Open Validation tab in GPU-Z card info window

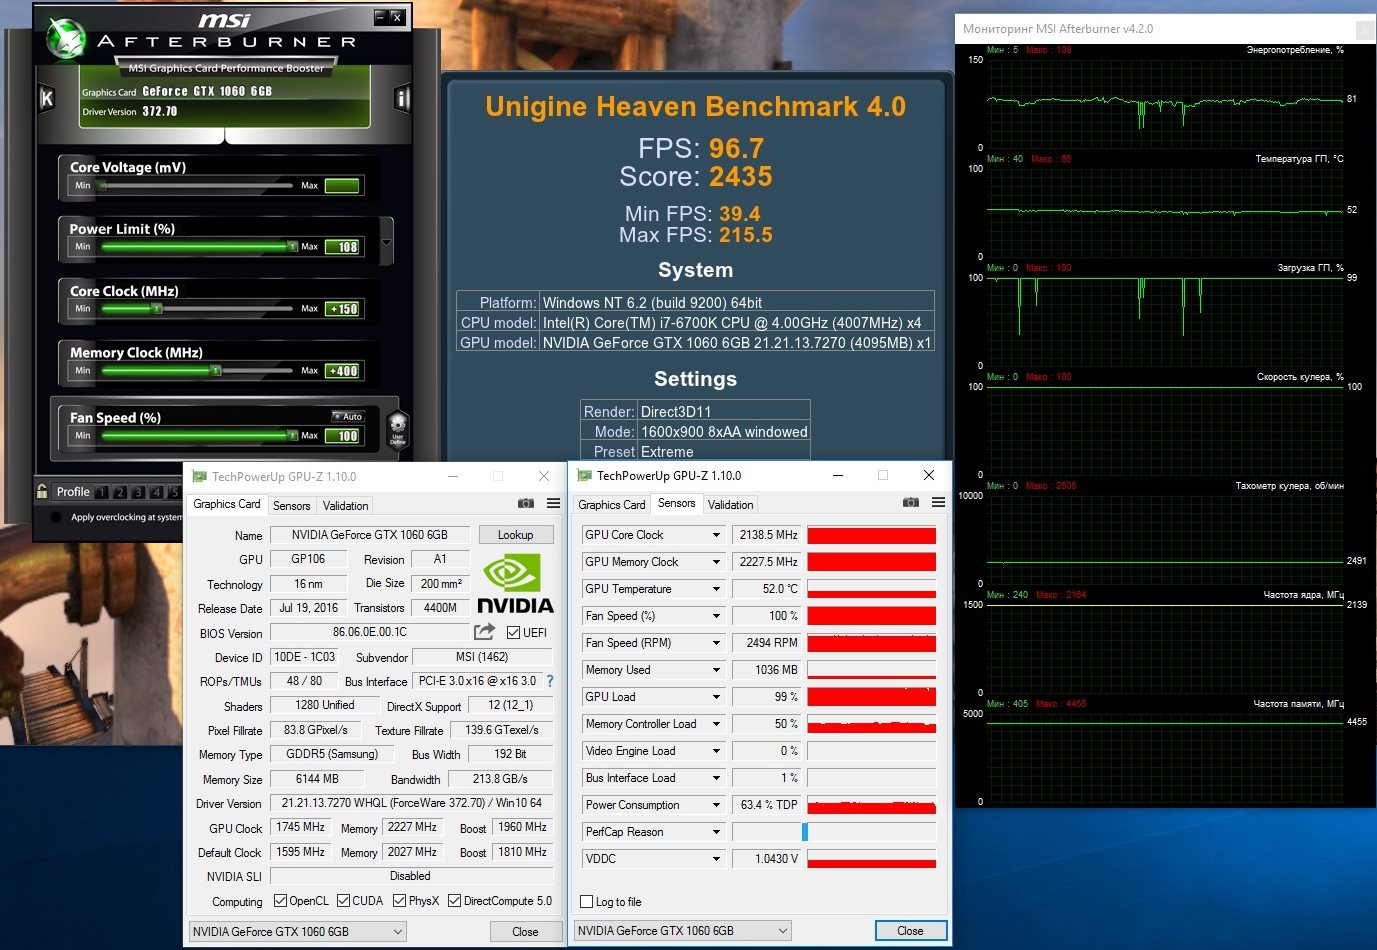[346, 506]
